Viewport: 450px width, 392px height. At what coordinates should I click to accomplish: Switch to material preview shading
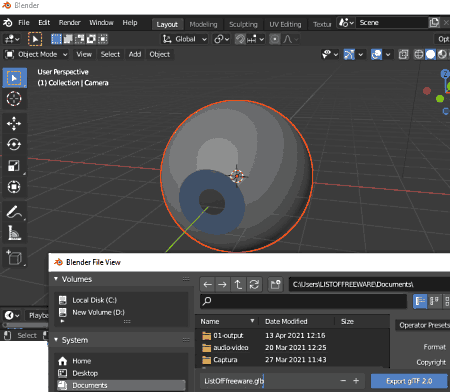[x=442, y=54]
